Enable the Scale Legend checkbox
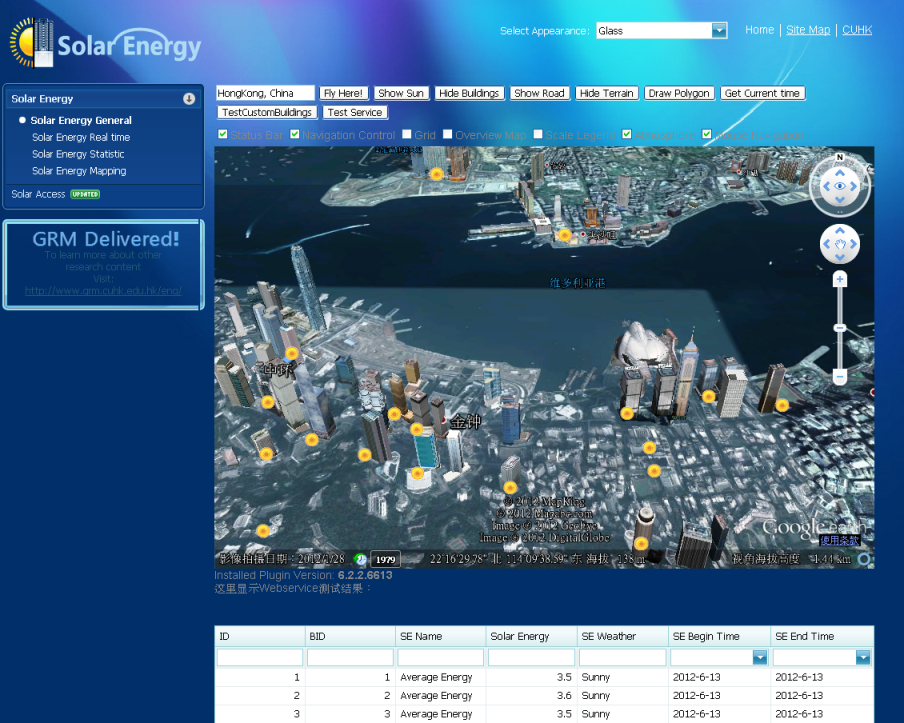 click(538, 134)
